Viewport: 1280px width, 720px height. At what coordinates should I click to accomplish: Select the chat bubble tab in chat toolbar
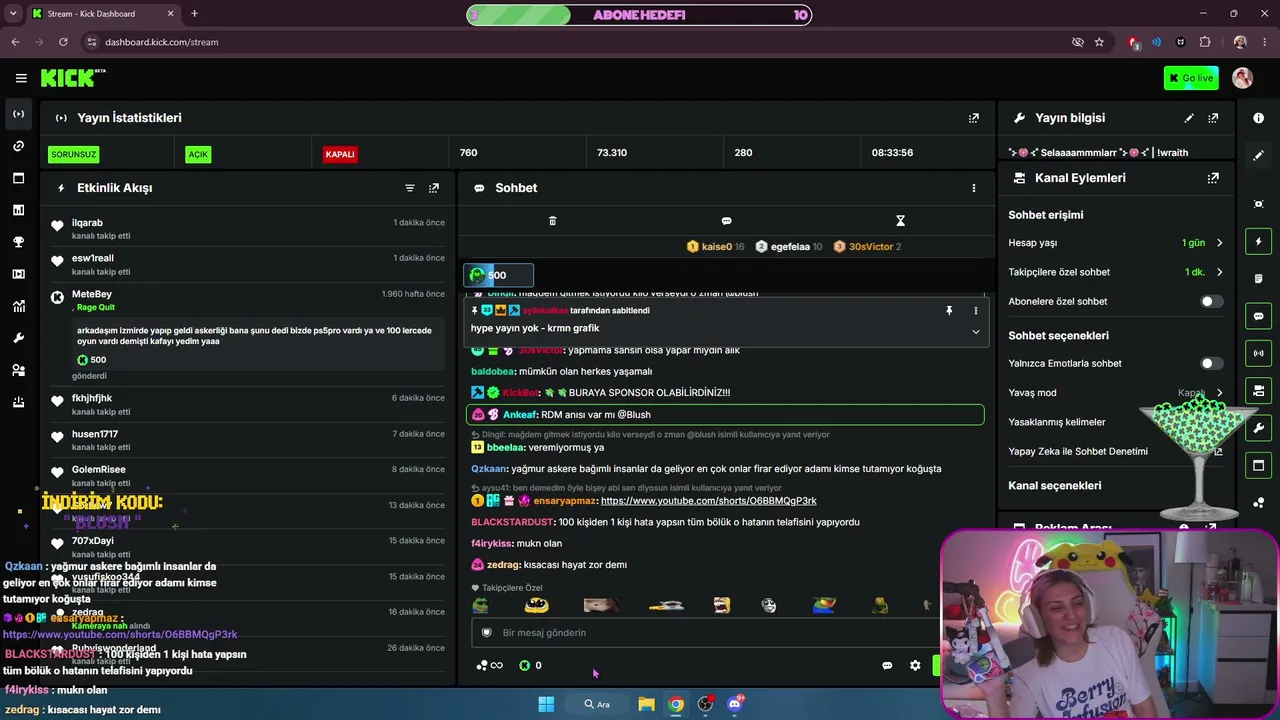726,221
